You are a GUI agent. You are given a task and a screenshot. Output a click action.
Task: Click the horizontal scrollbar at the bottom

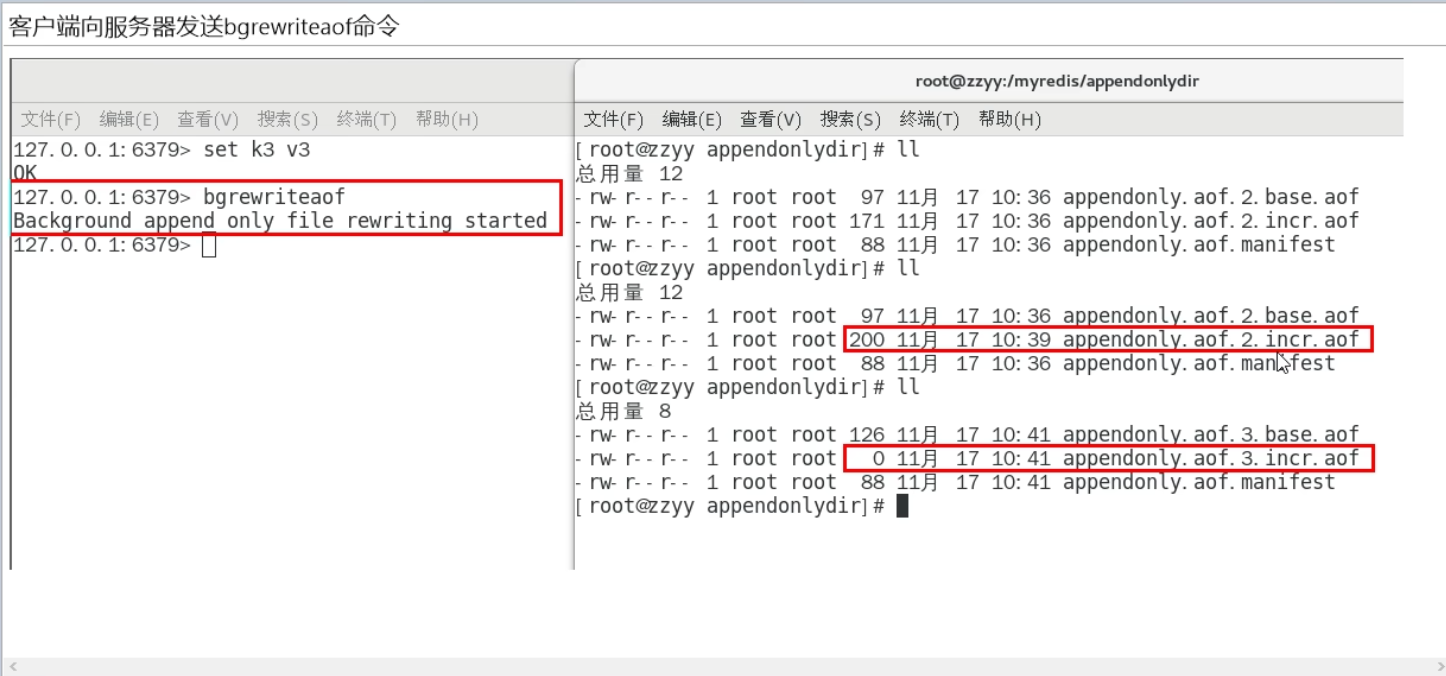(x=723, y=667)
